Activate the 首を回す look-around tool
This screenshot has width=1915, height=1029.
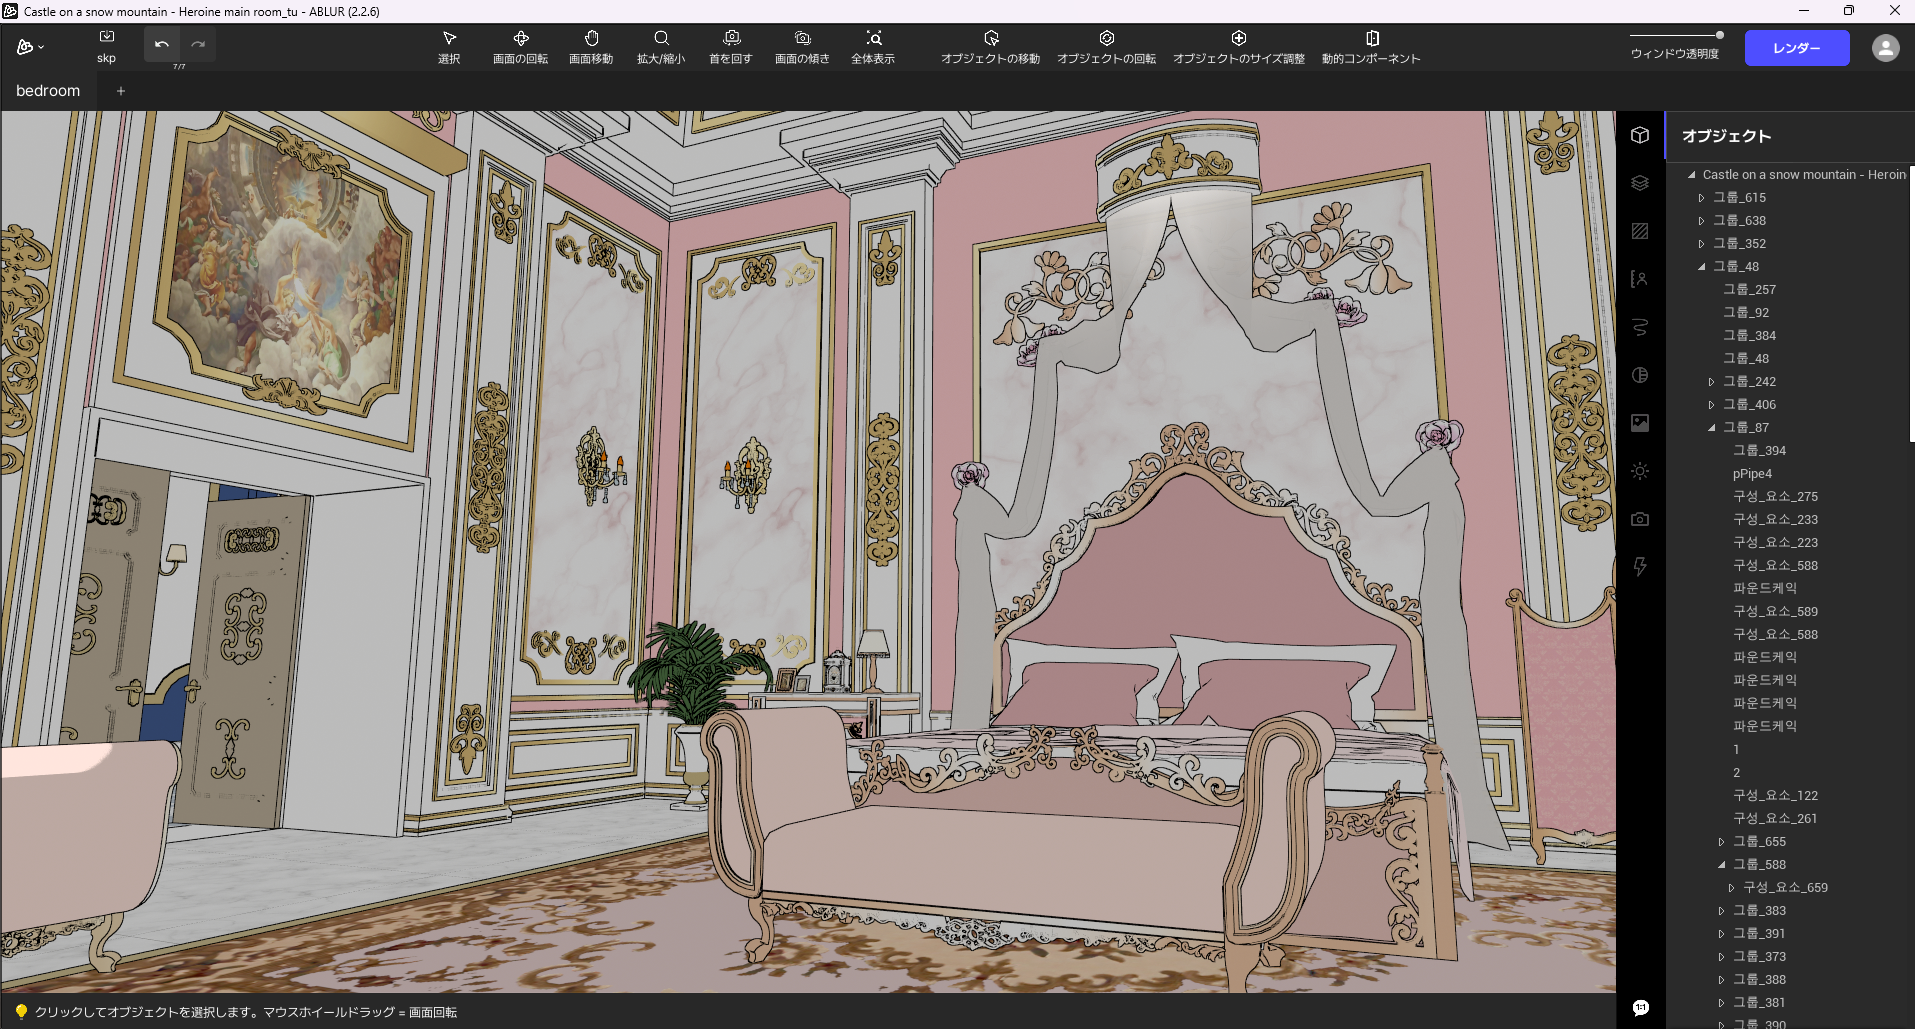(x=731, y=46)
